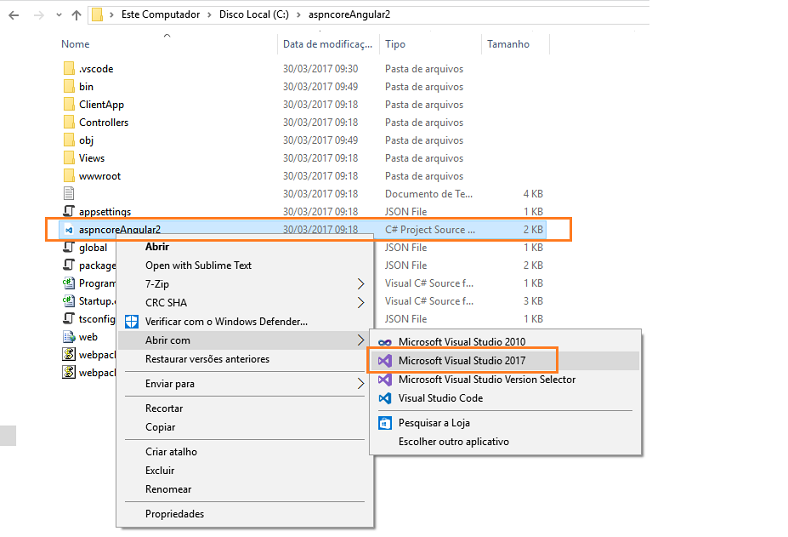The height and width of the screenshot is (537, 788).
Task: Select the global JSON file icon
Action: click(69, 247)
